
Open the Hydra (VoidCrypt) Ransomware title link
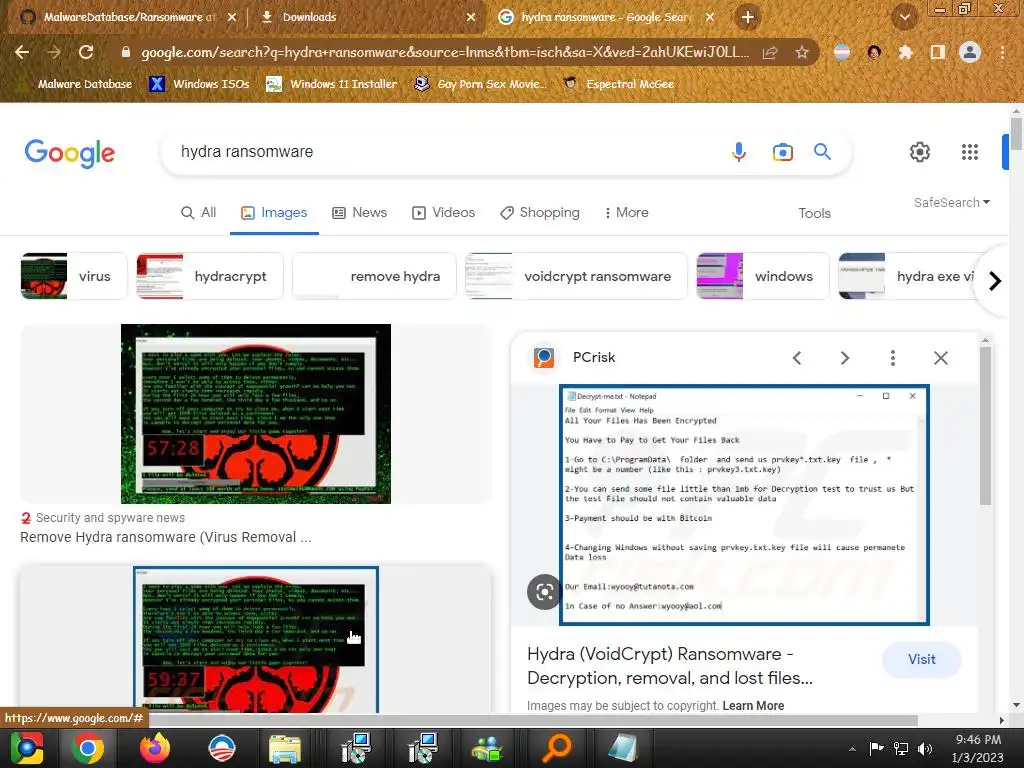coord(670,666)
